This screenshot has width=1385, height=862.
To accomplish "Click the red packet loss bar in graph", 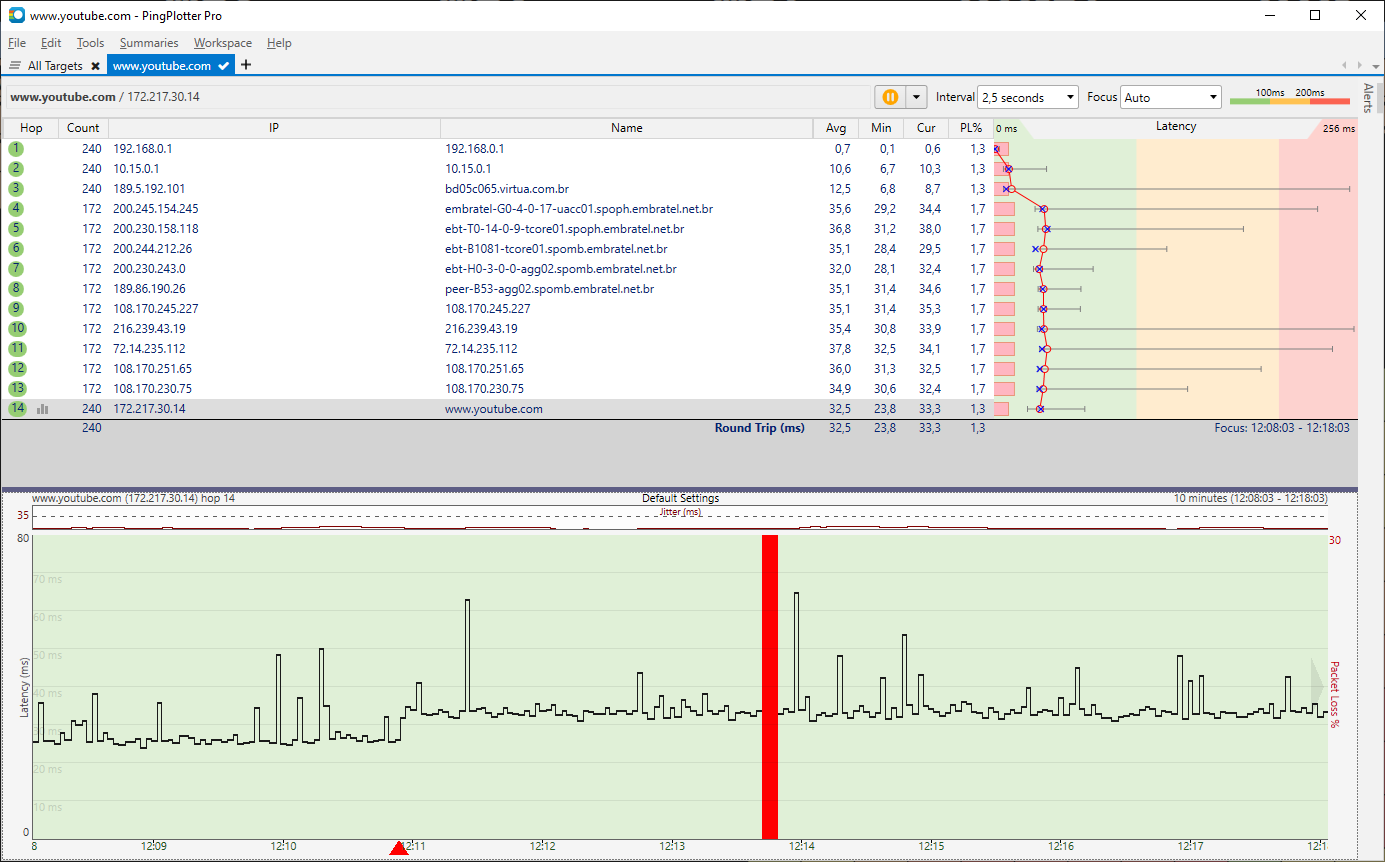I will point(769,686).
